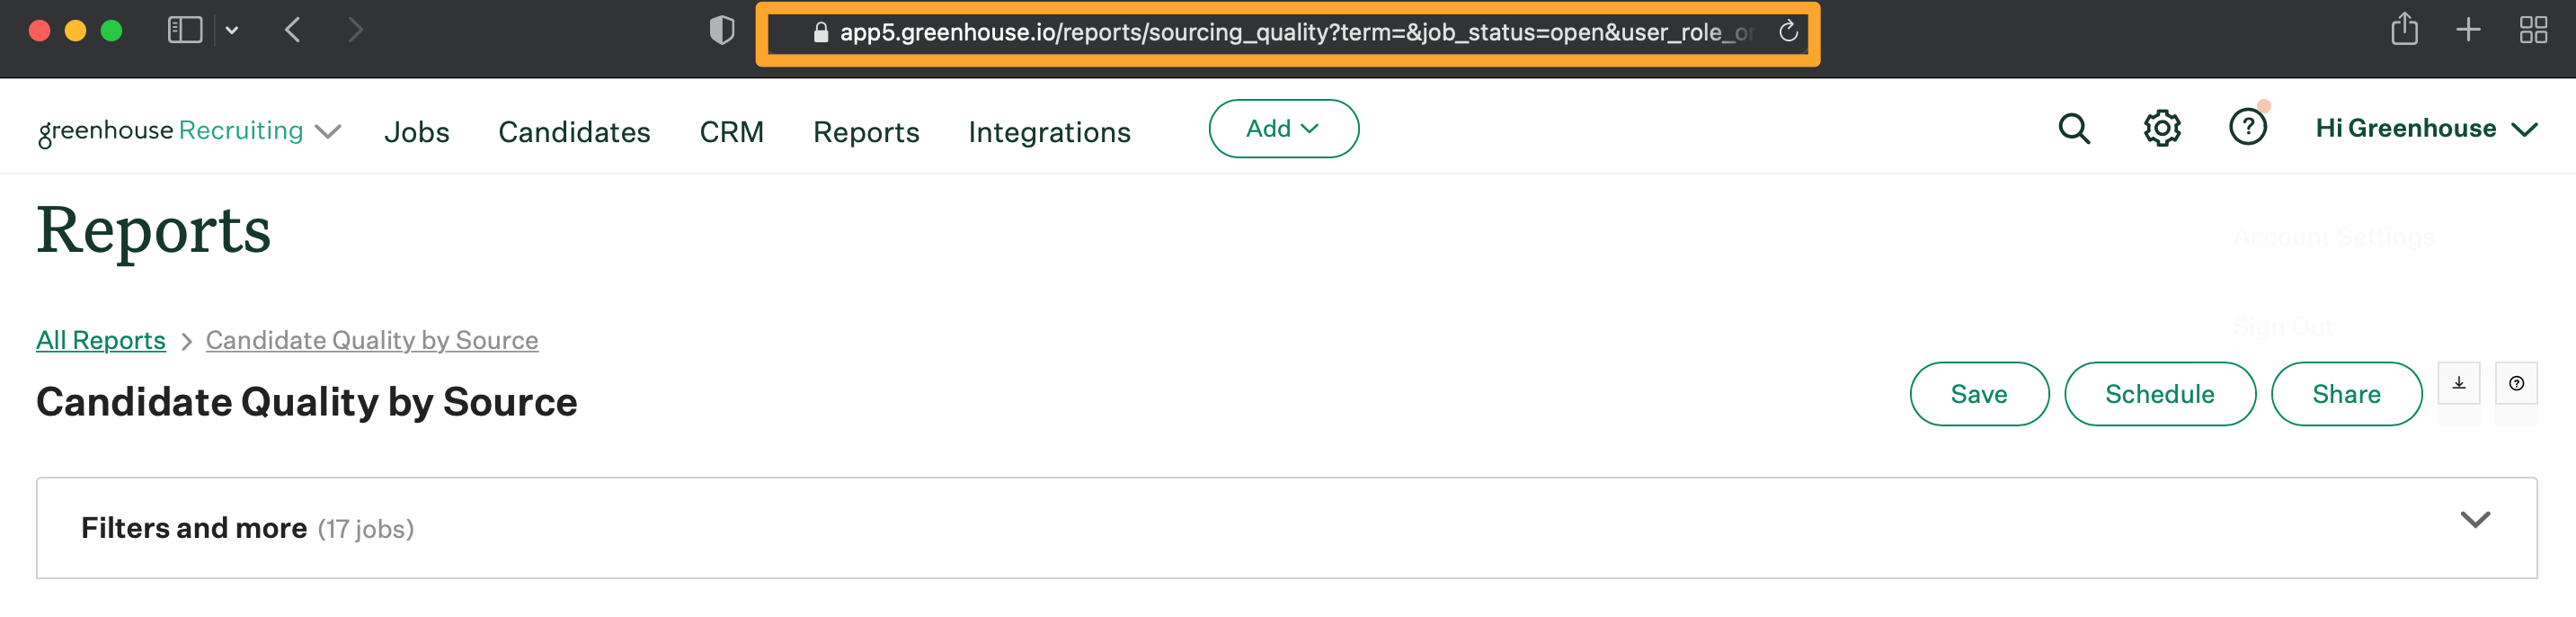Toggle the Safari sidebar
The image size is (2576, 617).
tap(185, 30)
